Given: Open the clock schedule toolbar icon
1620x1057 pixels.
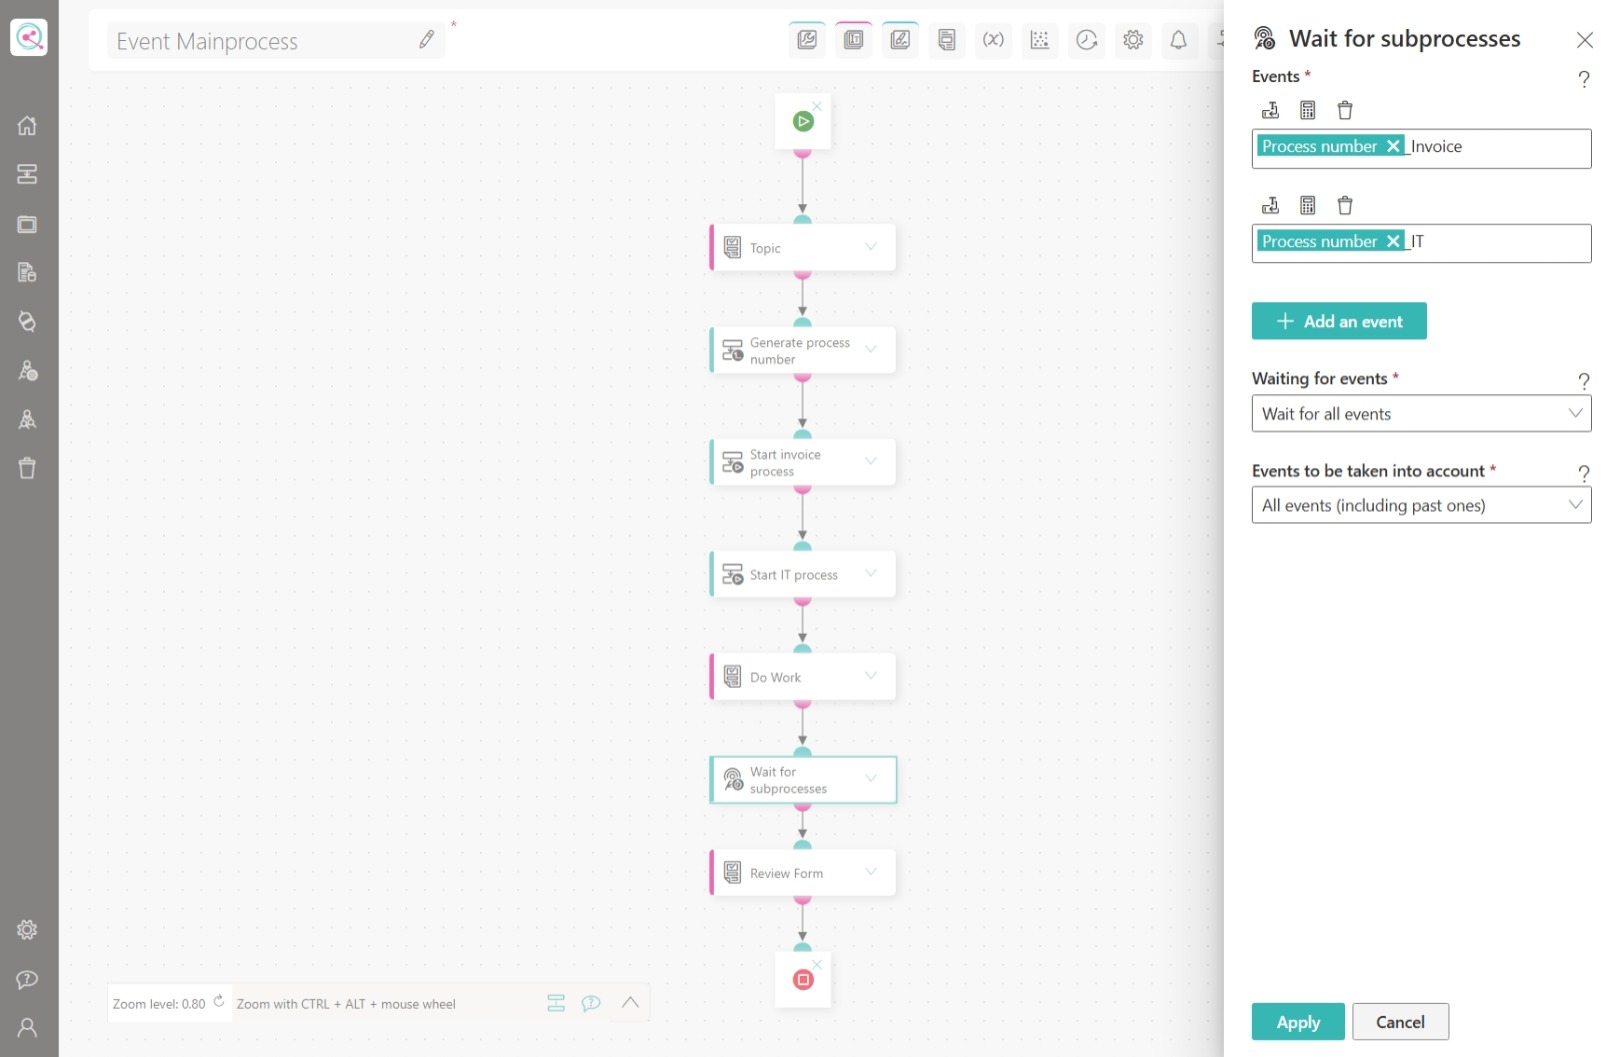Looking at the screenshot, I should tap(1086, 40).
